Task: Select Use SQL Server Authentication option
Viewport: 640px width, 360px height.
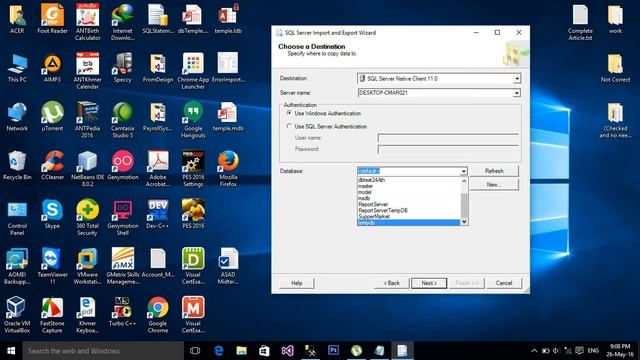Action: [289, 126]
